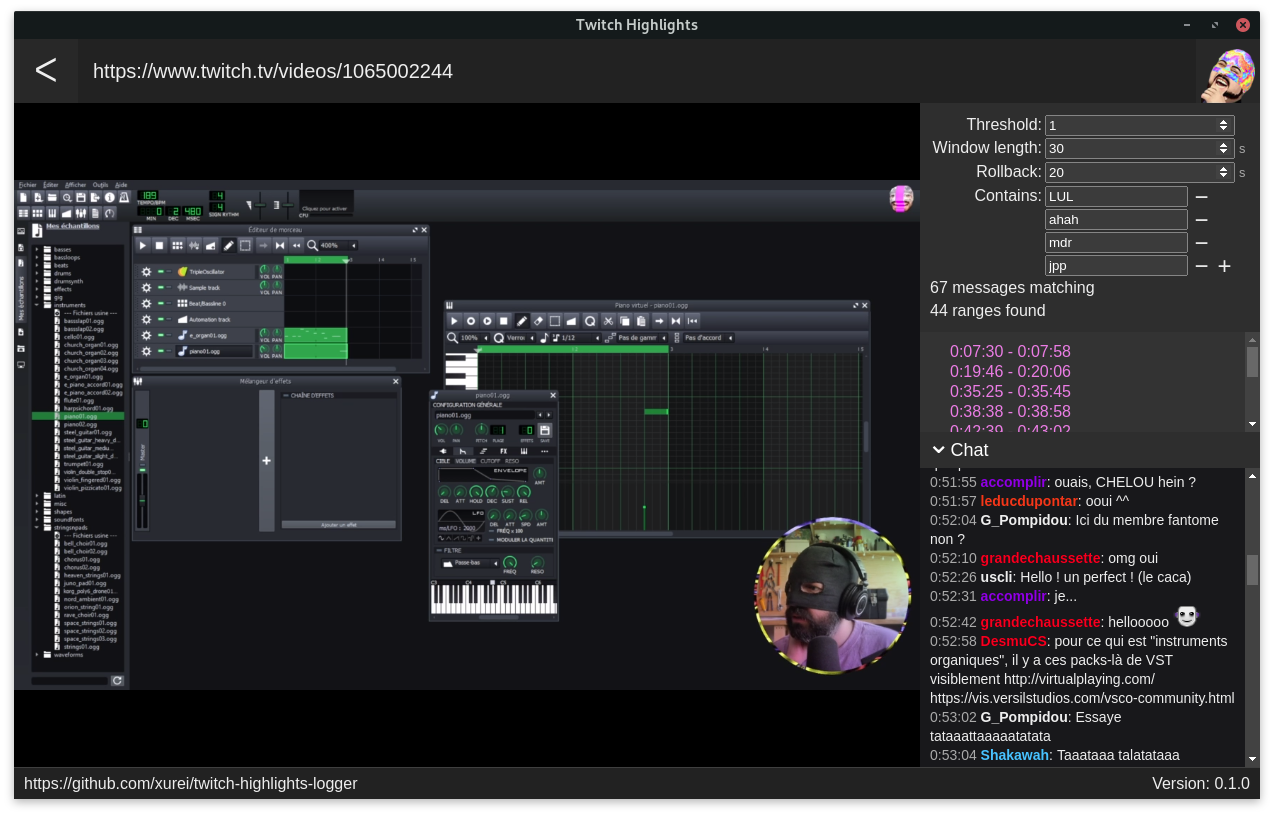Select piano01.ogg in the samples tree
The image size is (1274, 816).
79,415
